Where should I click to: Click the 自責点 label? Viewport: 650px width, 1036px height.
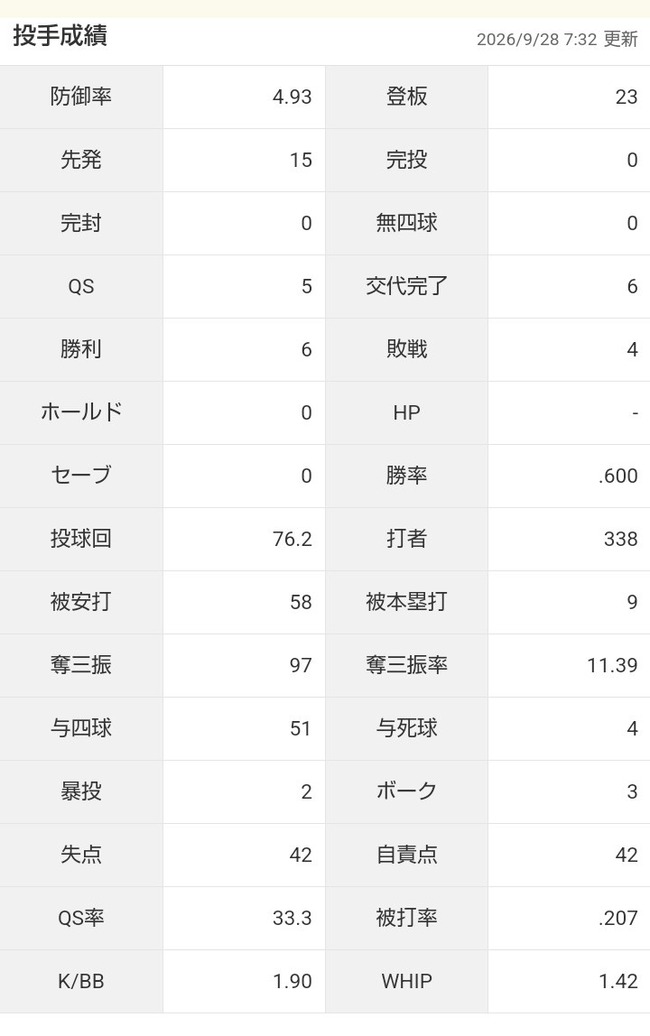407,854
